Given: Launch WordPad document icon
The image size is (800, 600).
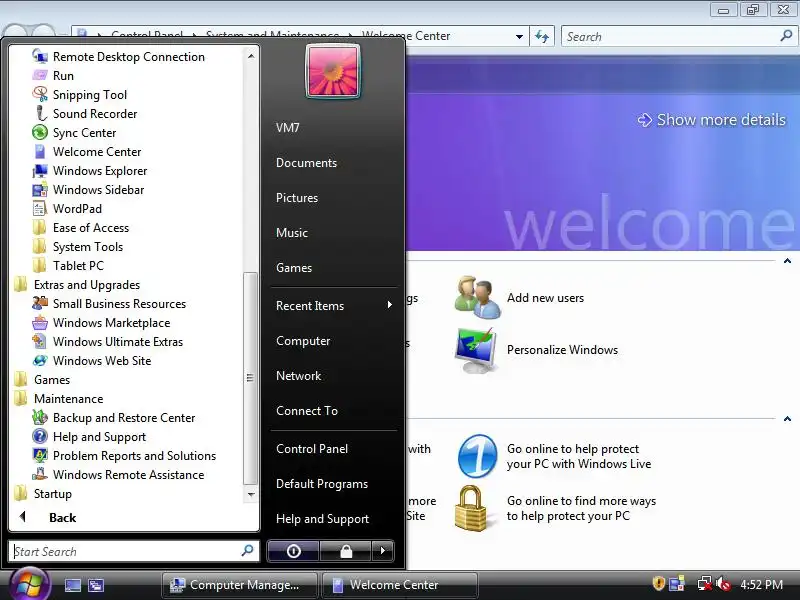Looking at the screenshot, I should (40, 209).
